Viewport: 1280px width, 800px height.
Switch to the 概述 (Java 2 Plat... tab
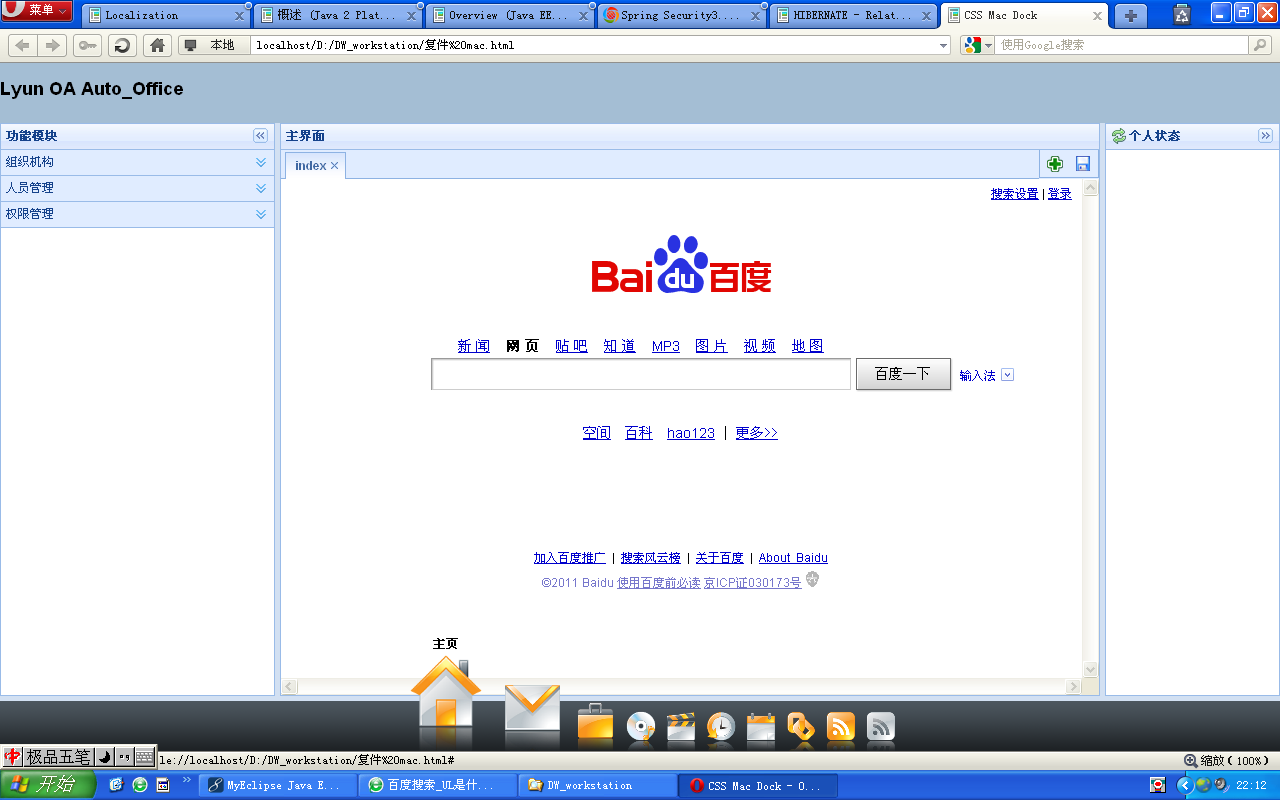tap(337, 16)
